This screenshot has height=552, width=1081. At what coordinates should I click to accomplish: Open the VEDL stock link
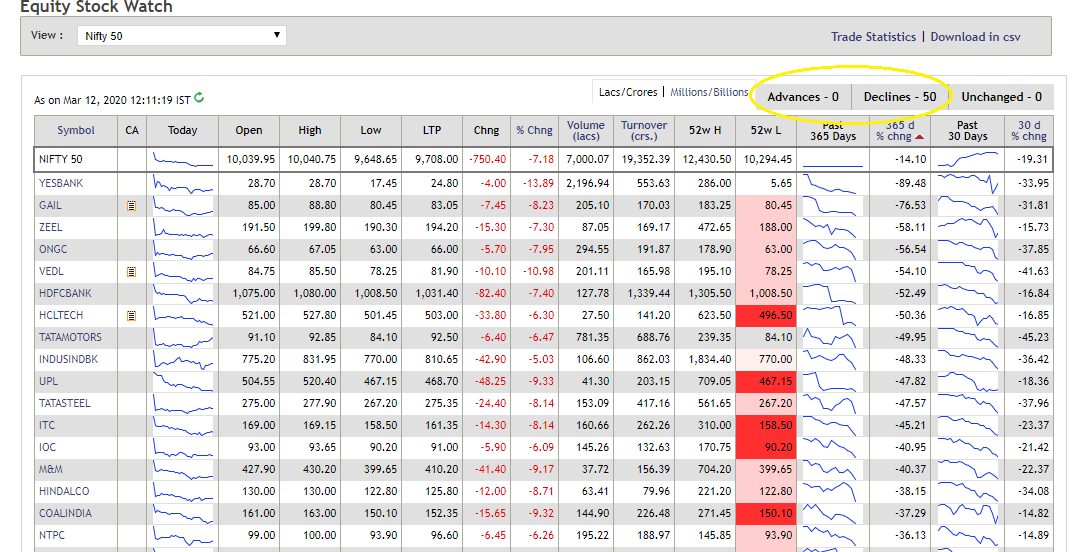(x=51, y=272)
